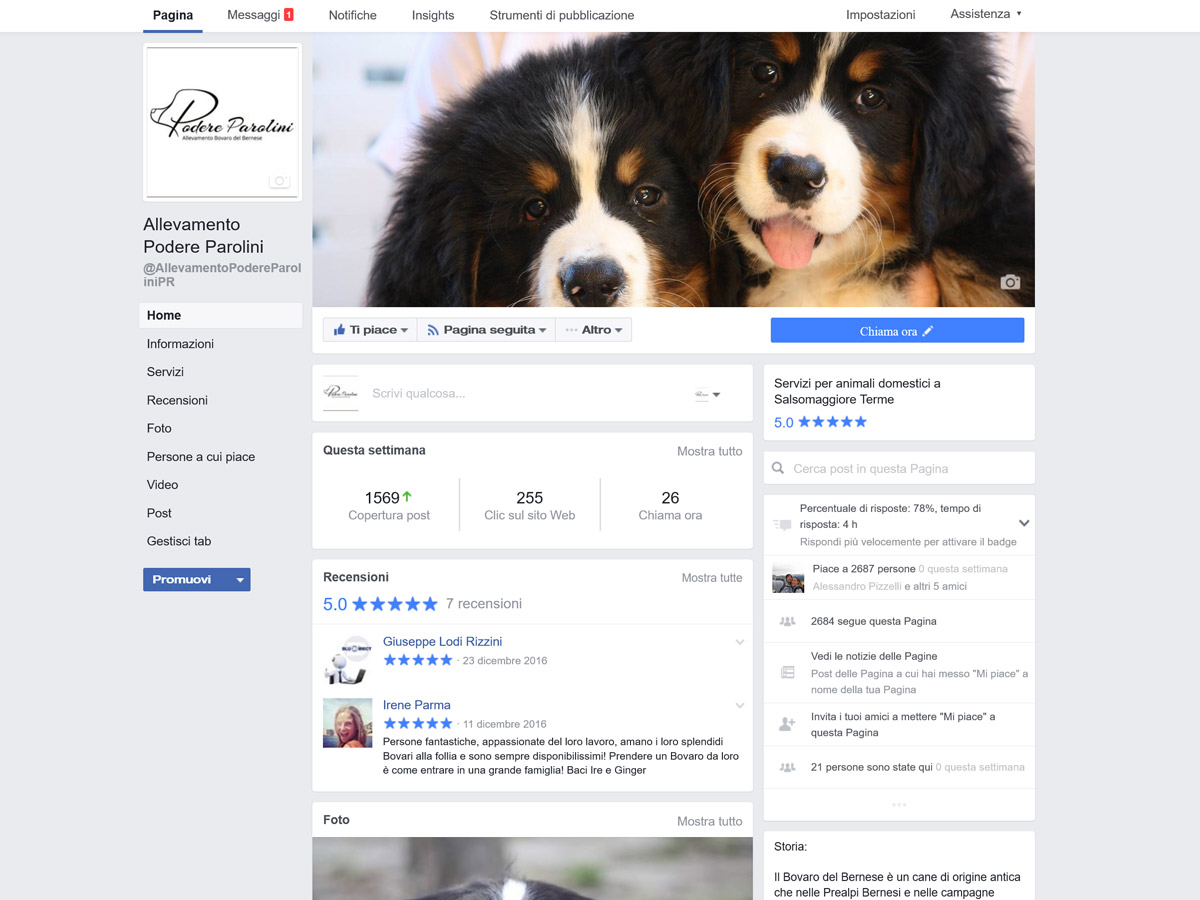This screenshot has height=900, width=1200.
Task: Click the thumbs-up icon on Ti piace
Action: [339, 330]
